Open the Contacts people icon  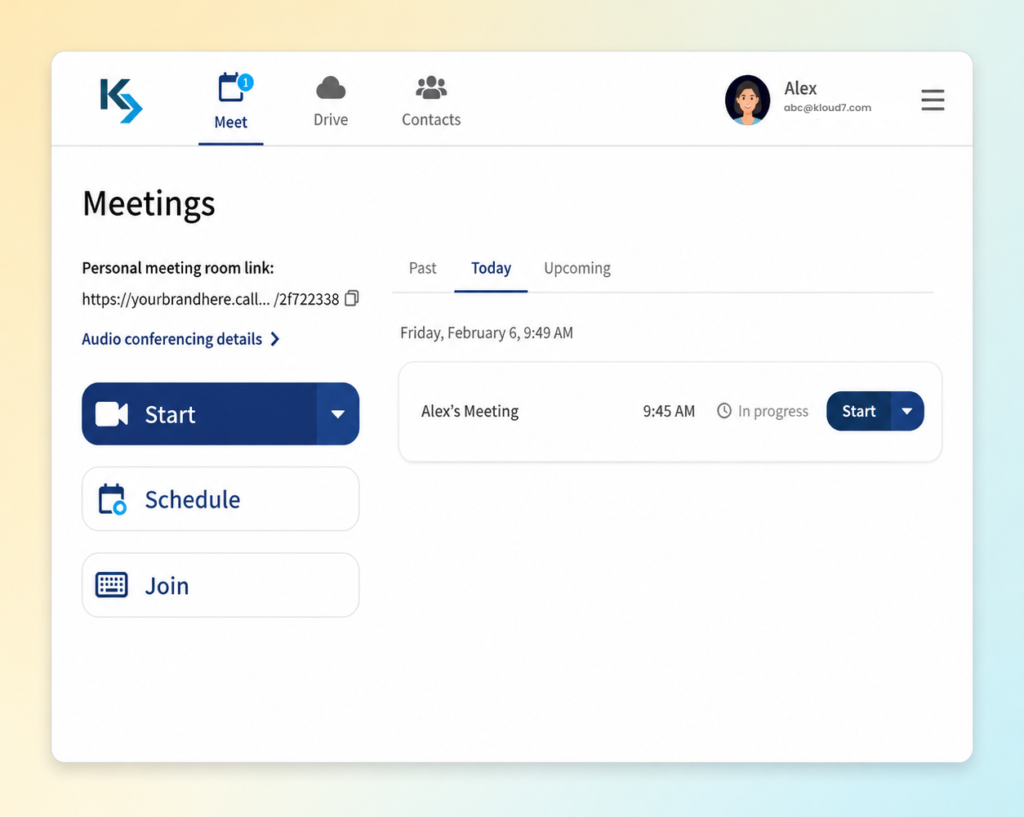click(431, 88)
